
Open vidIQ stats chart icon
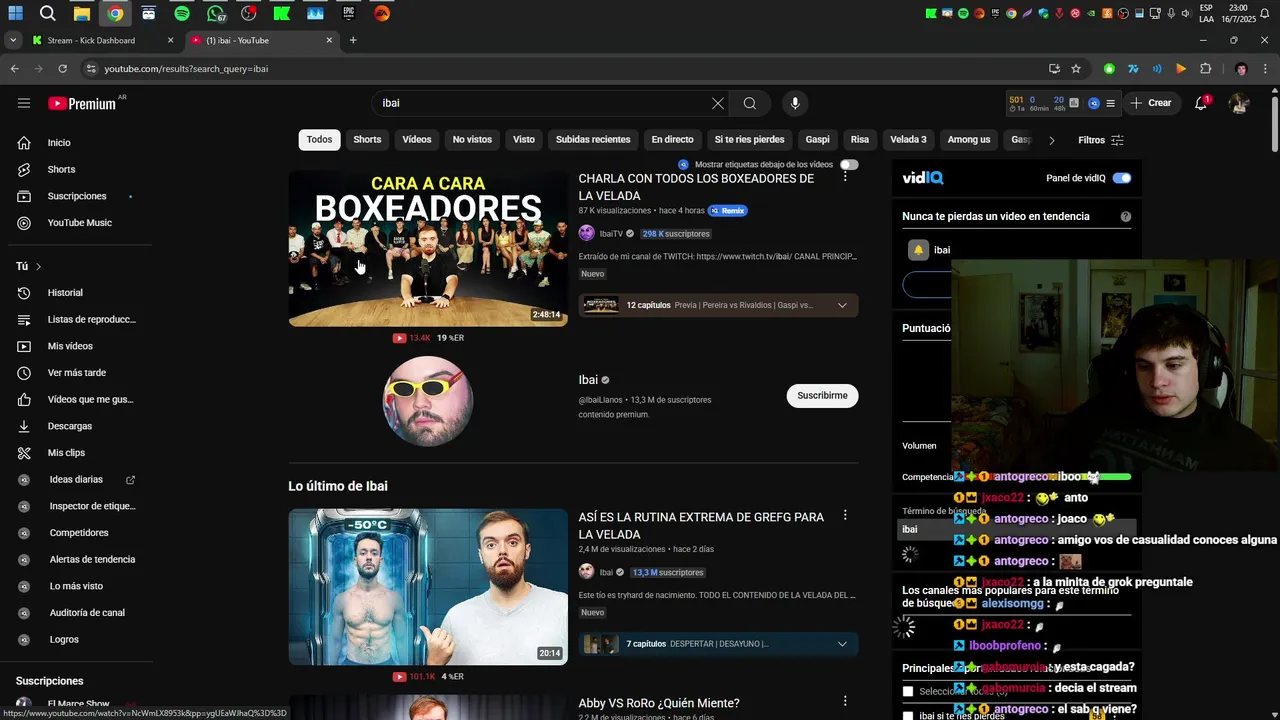tap(1074, 103)
